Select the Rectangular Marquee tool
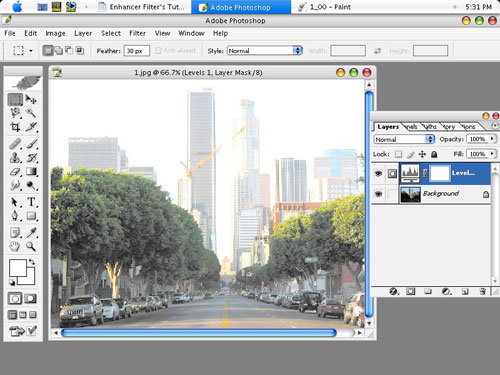This screenshot has width=500, height=375. [15, 99]
